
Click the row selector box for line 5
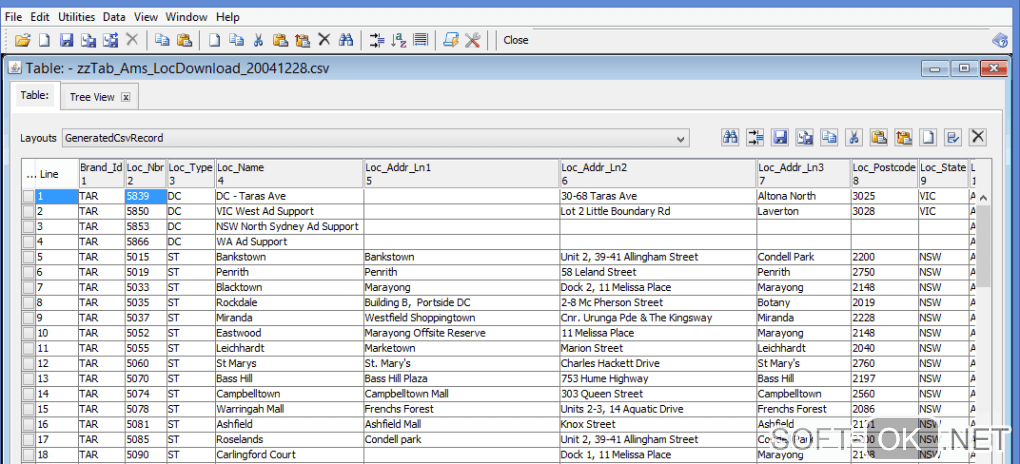click(29, 257)
